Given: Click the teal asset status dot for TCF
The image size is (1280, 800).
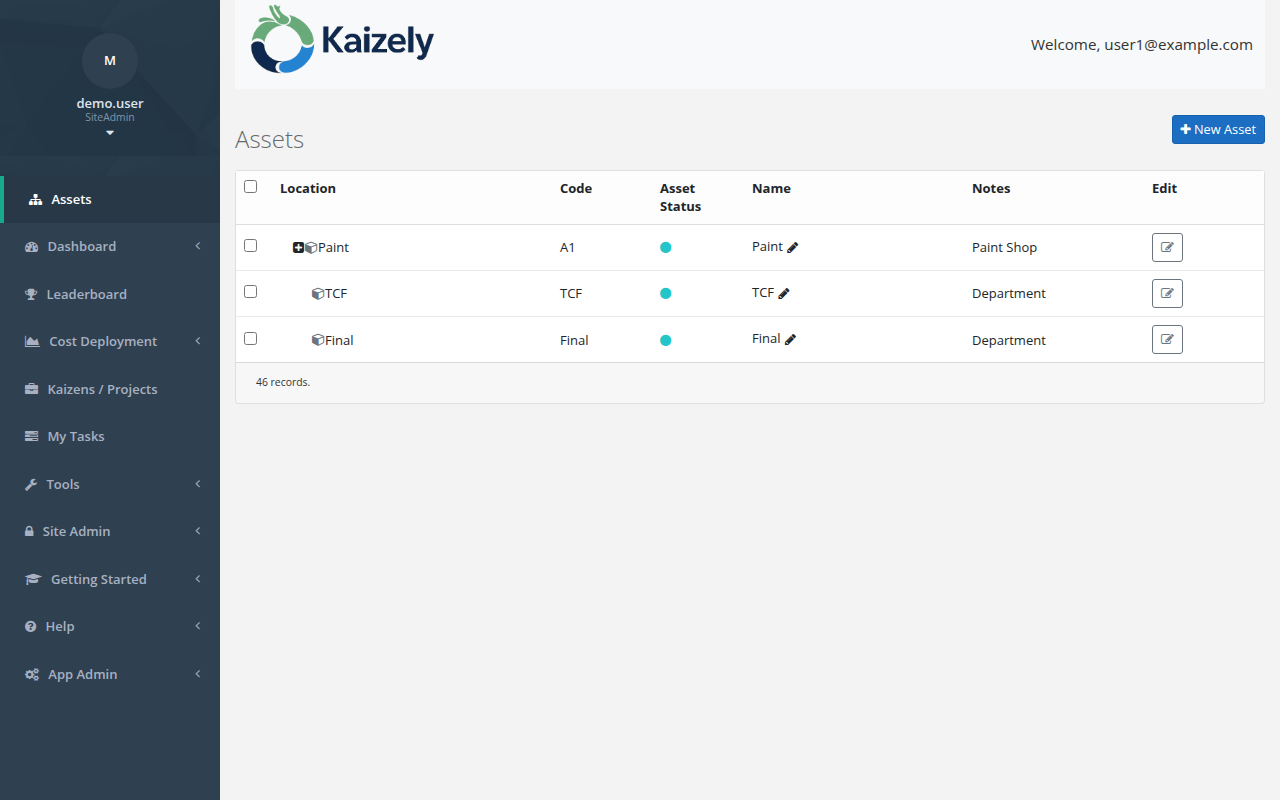Looking at the screenshot, I should [x=665, y=293].
